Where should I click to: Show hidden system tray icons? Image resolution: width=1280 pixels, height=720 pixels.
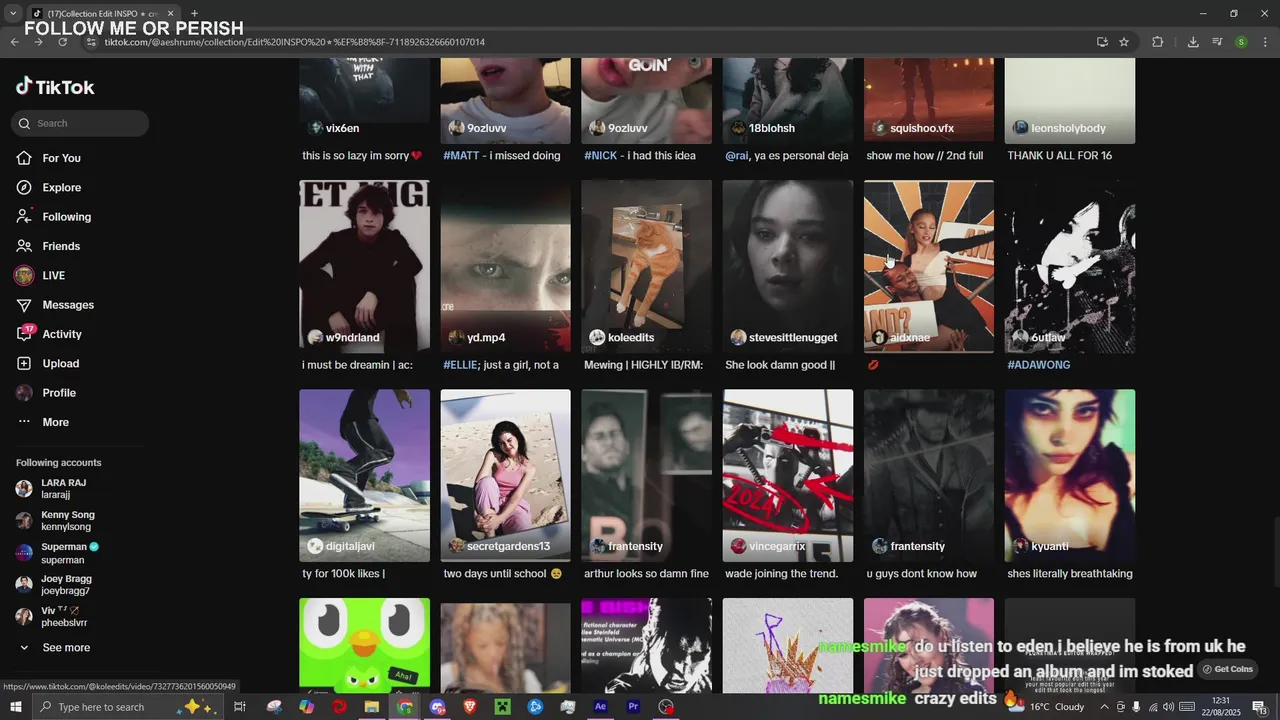[1104, 707]
